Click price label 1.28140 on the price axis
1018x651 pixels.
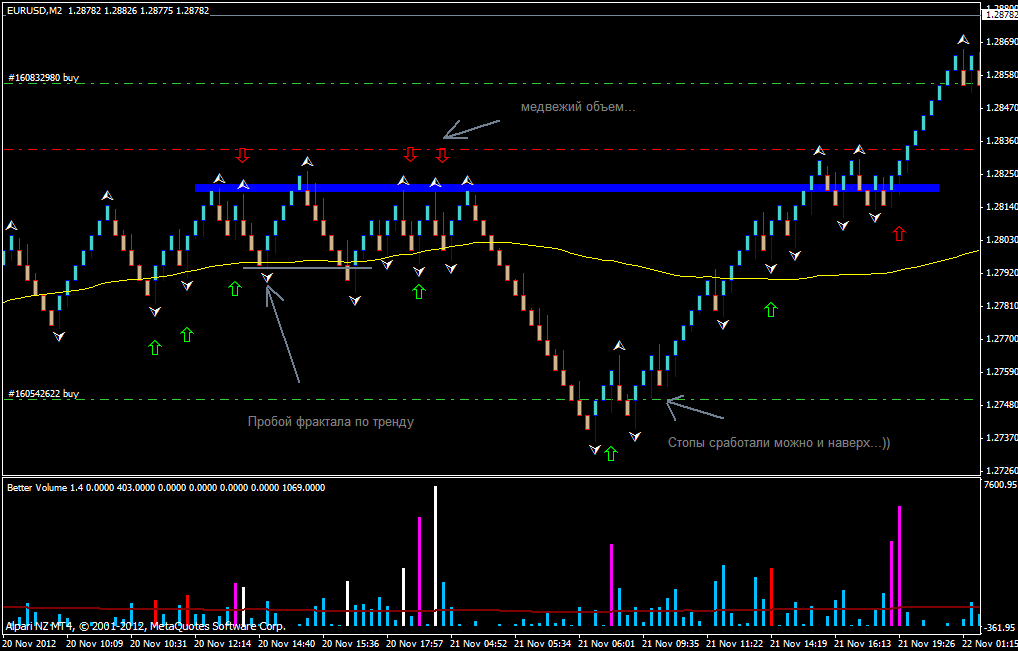point(1001,207)
